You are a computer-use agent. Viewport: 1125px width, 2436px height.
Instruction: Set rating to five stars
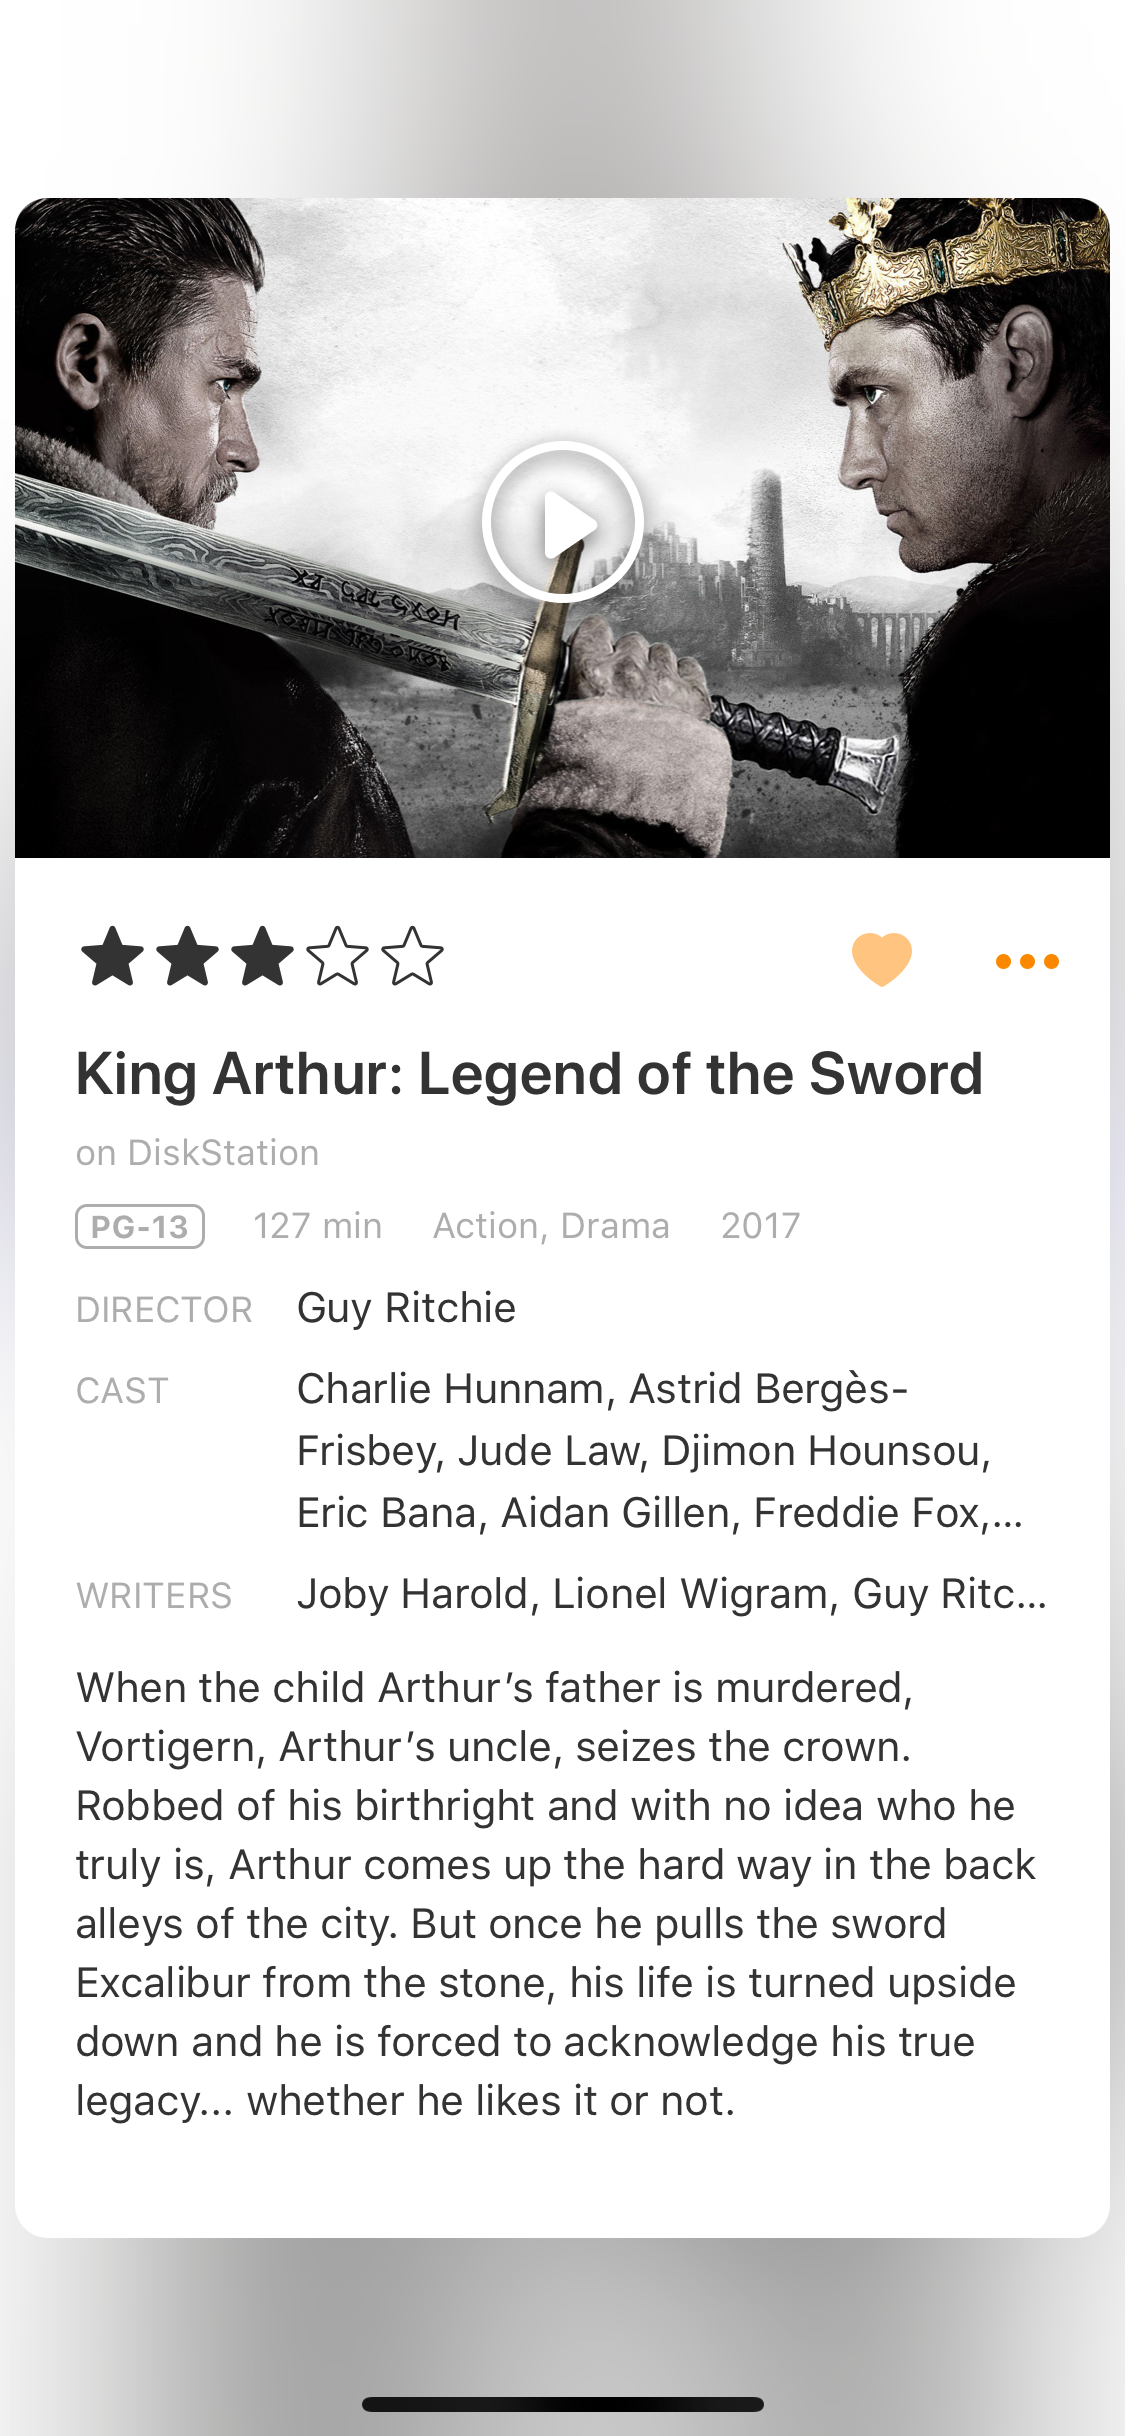coord(412,957)
